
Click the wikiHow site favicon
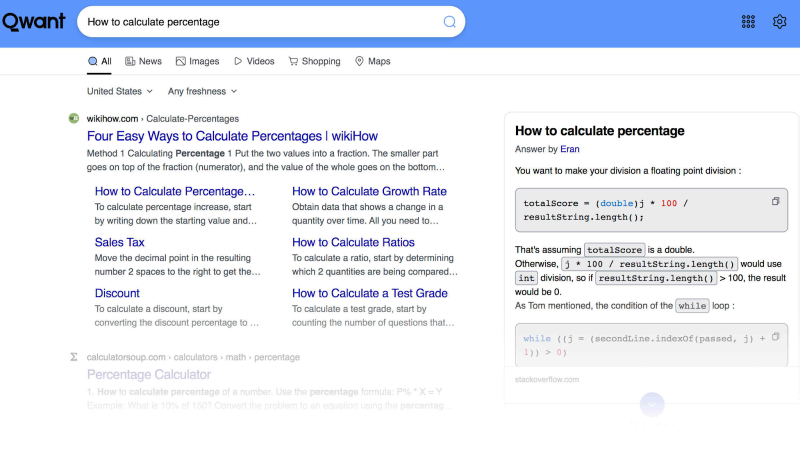tap(74, 118)
